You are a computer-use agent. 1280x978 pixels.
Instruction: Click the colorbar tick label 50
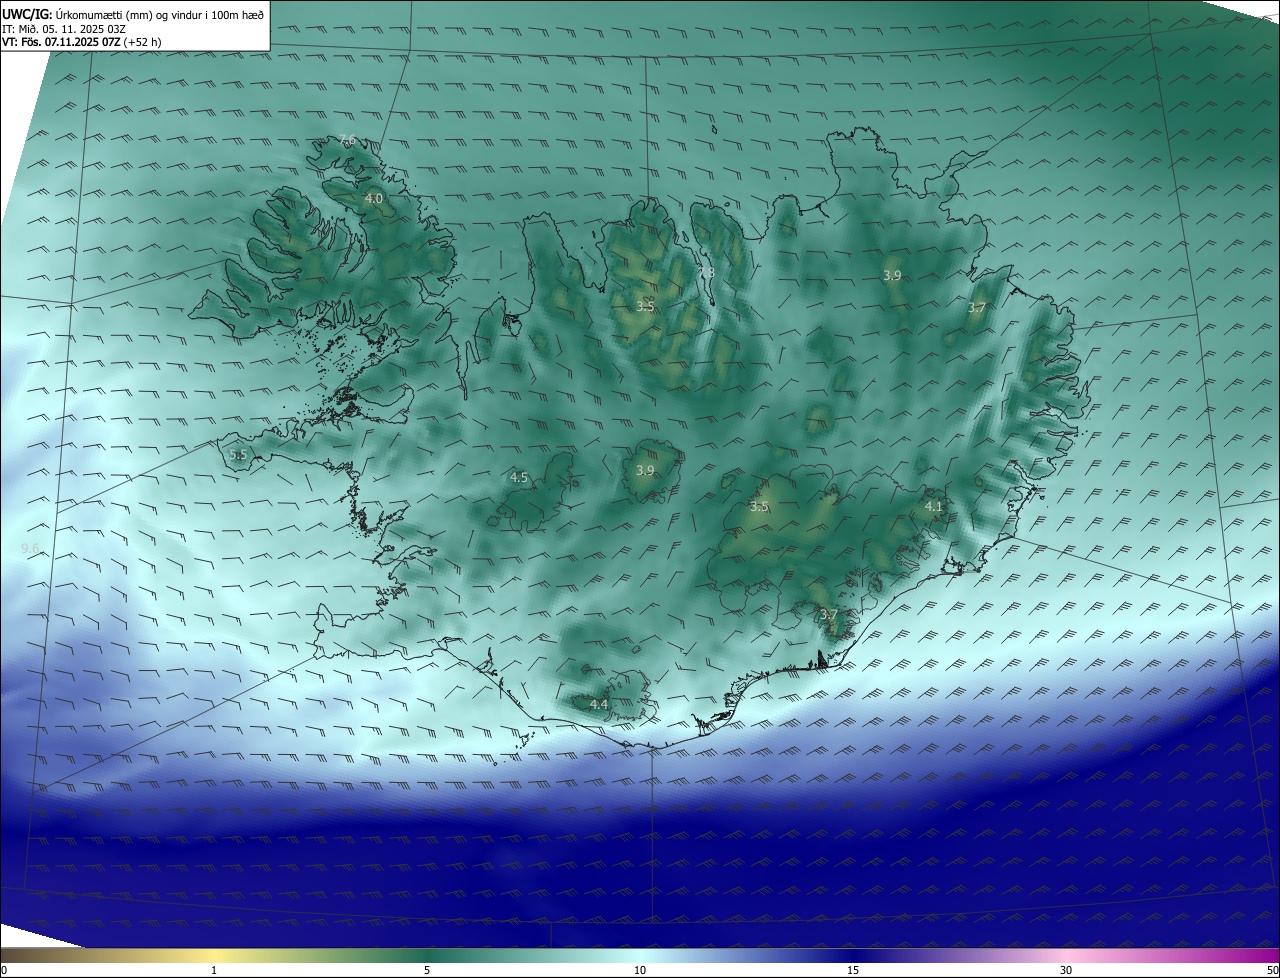click(1272, 970)
